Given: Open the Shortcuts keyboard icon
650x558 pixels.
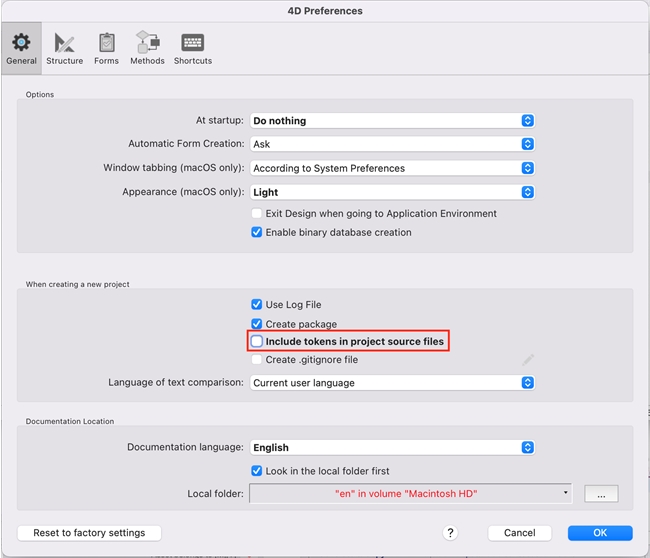Looking at the screenshot, I should pyautogui.click(x=192, y=47).
